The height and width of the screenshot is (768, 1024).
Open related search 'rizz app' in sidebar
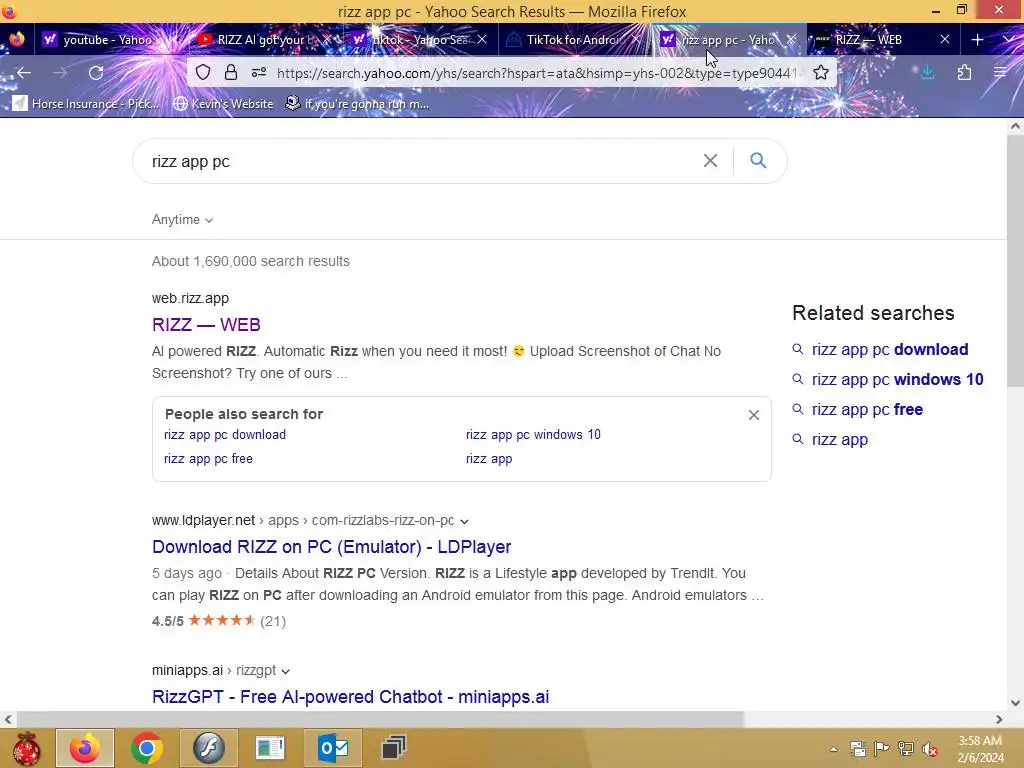[x=840, y=440]
